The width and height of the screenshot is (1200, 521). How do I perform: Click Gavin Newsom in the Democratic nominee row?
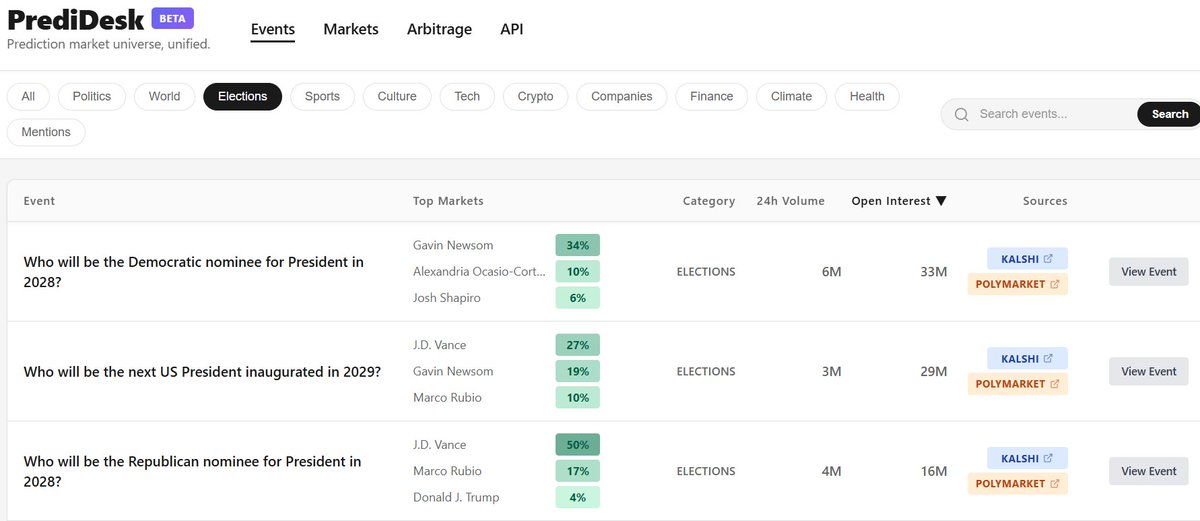[453, 245]
